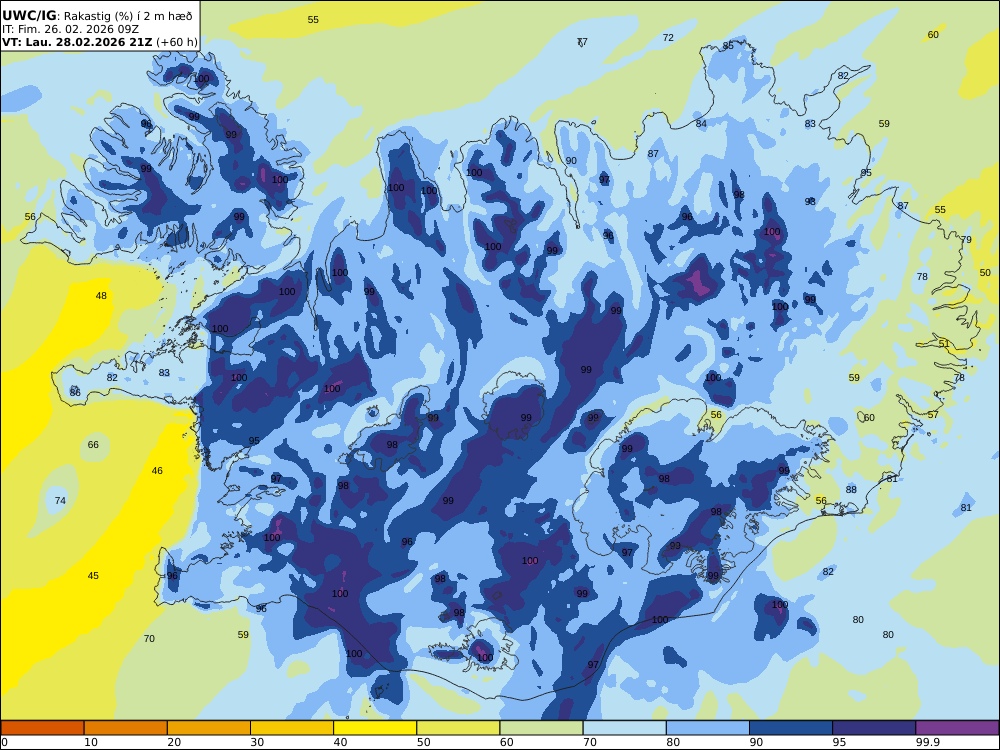Screen dimensions: 1000x750
Task: Click the legend tick label '20'
Action: 174,742
